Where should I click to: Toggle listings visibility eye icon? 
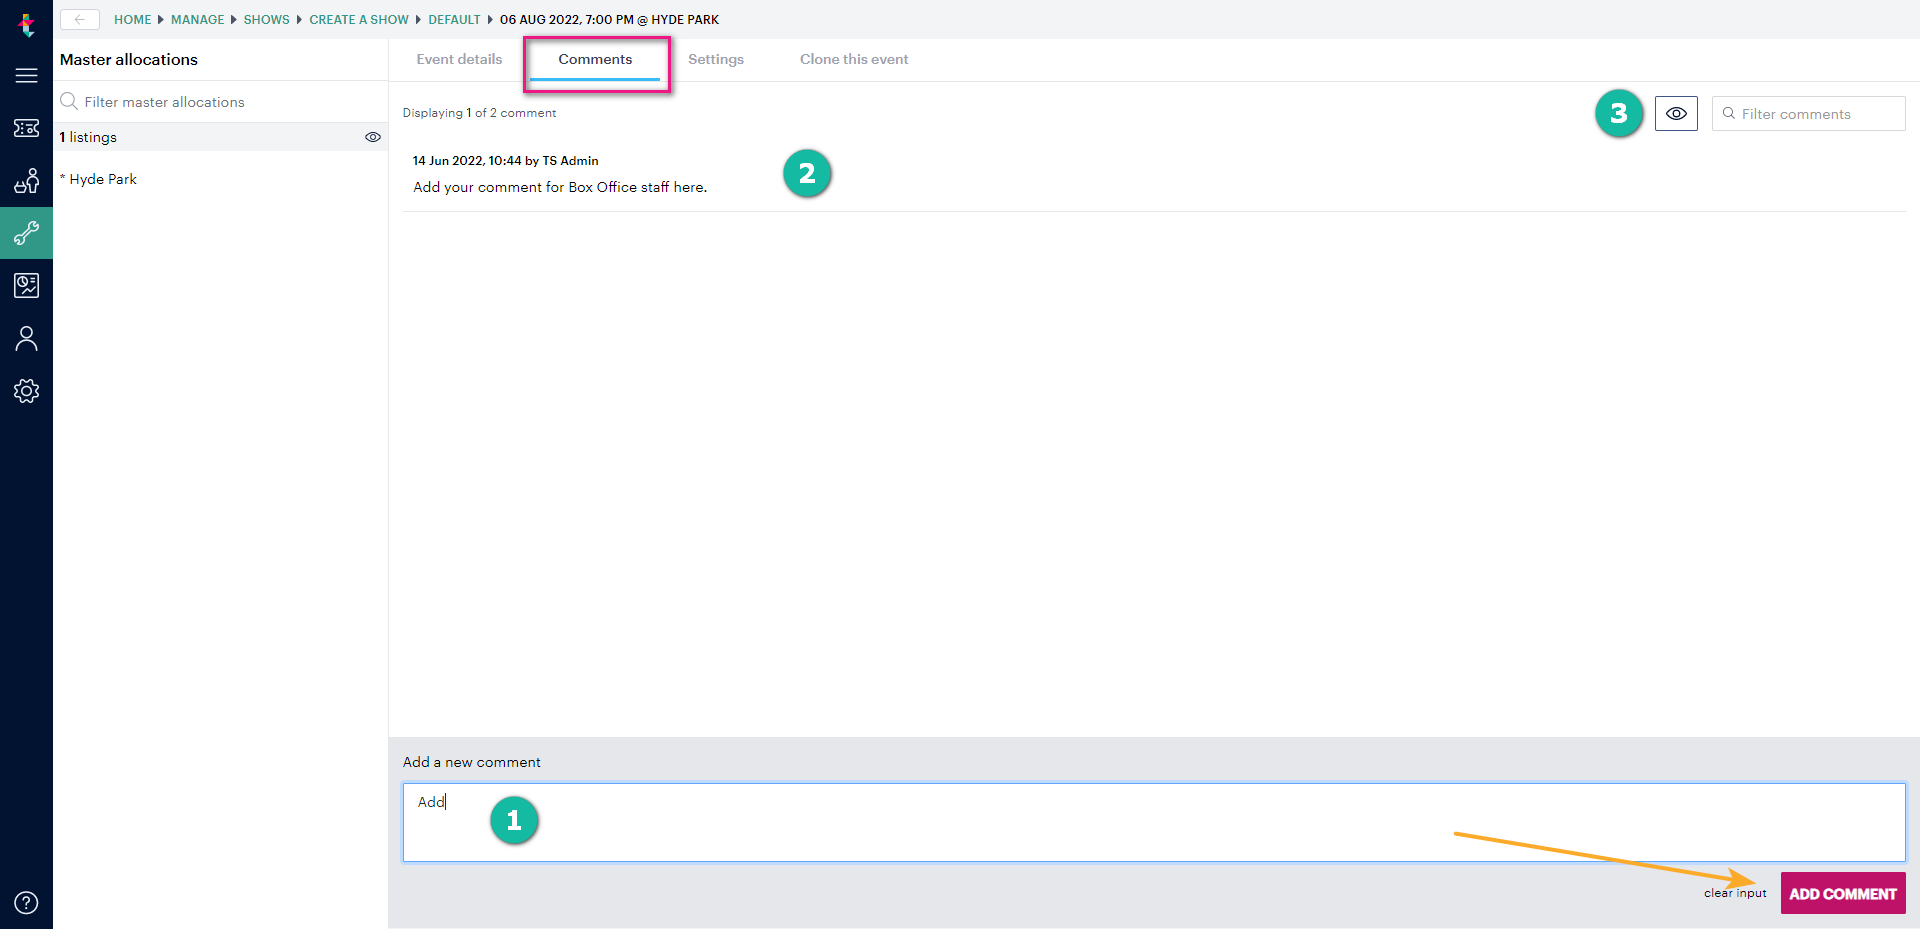click(x=373, y=137)
